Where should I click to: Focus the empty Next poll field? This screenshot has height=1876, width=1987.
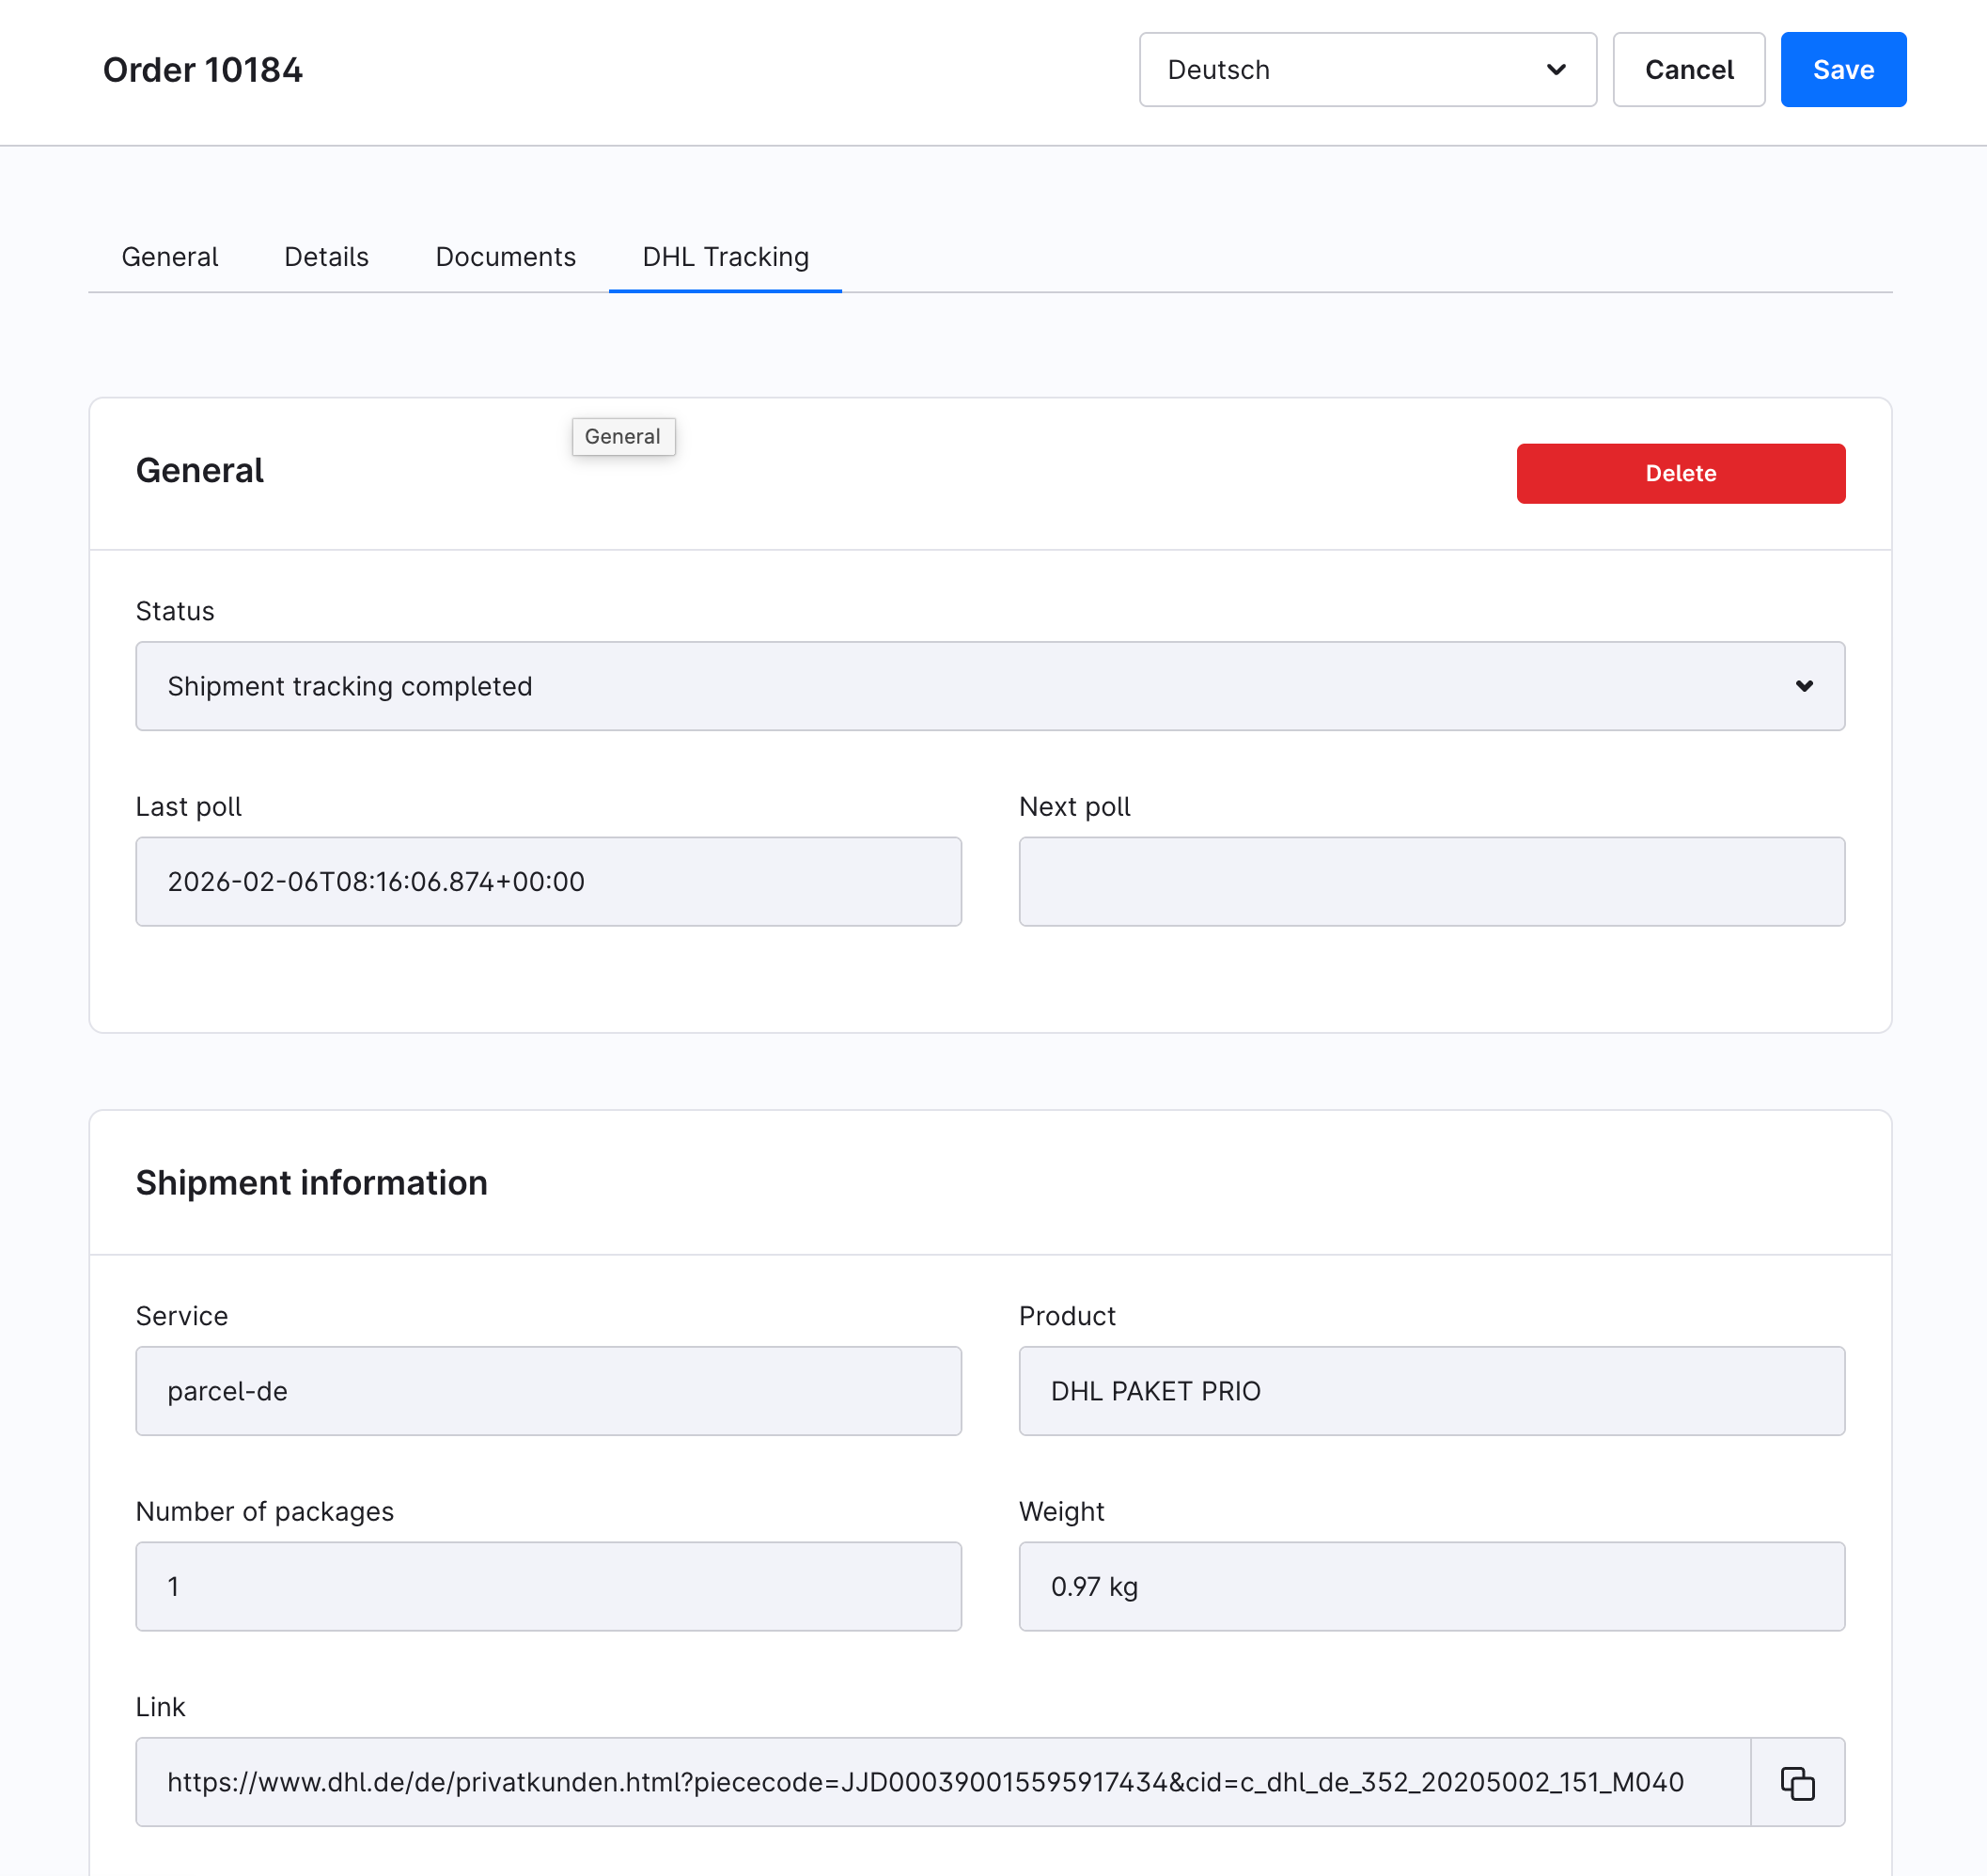click(x=1431, y=881)
